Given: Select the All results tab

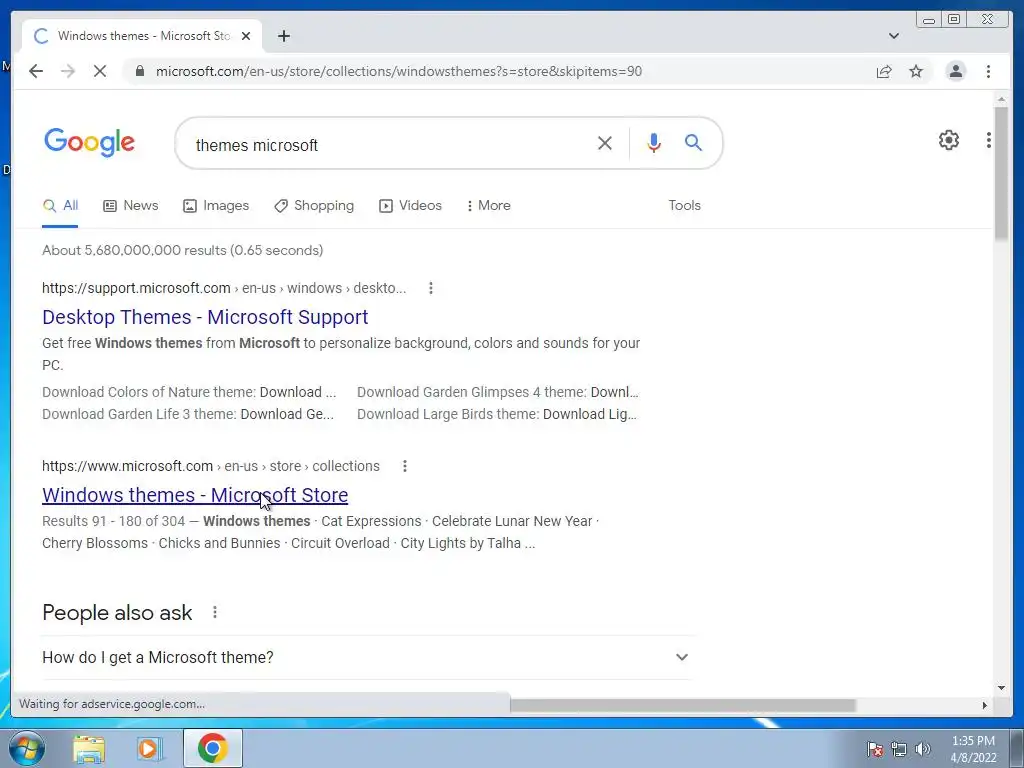Looking at the screenshot, I should point(60,206).
